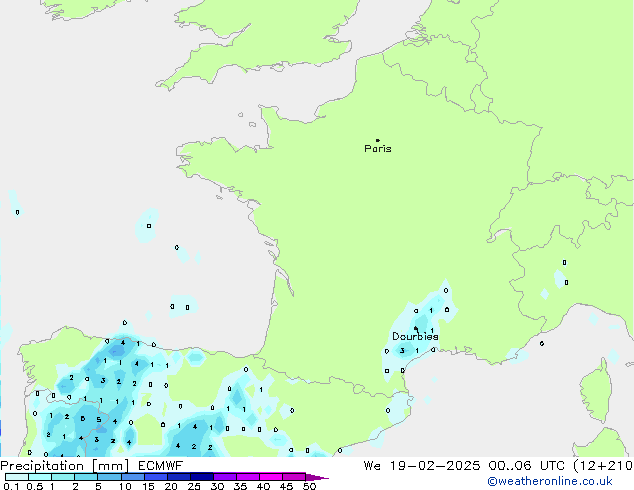Pick the legend swatch between 35 and 40
The image size is (634, 490).
pos(247,477)
